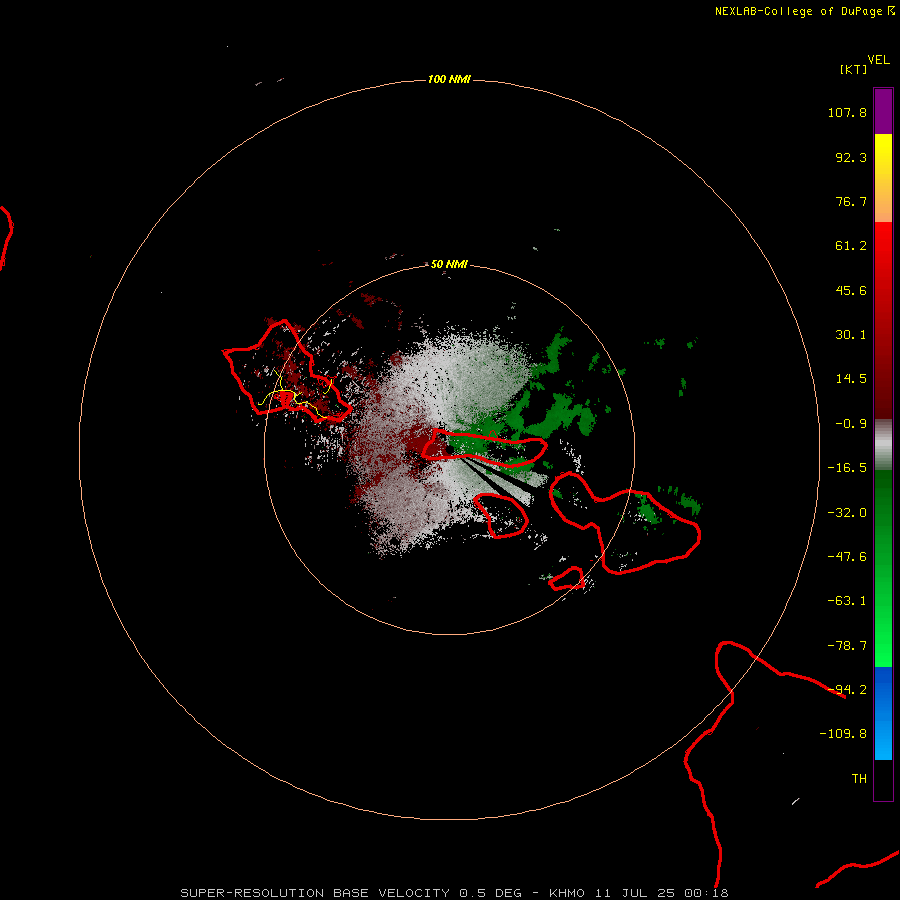
Task: Click the [KT] units label
Action: 853,69
